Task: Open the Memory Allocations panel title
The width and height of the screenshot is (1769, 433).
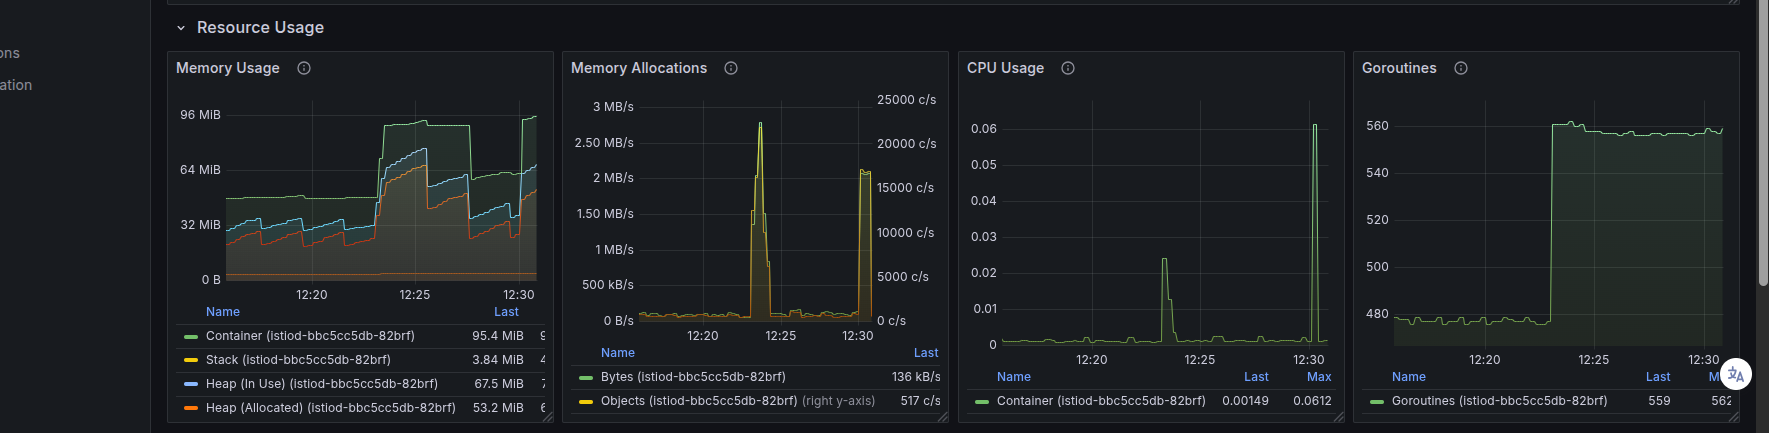Action: click(639, 68)
